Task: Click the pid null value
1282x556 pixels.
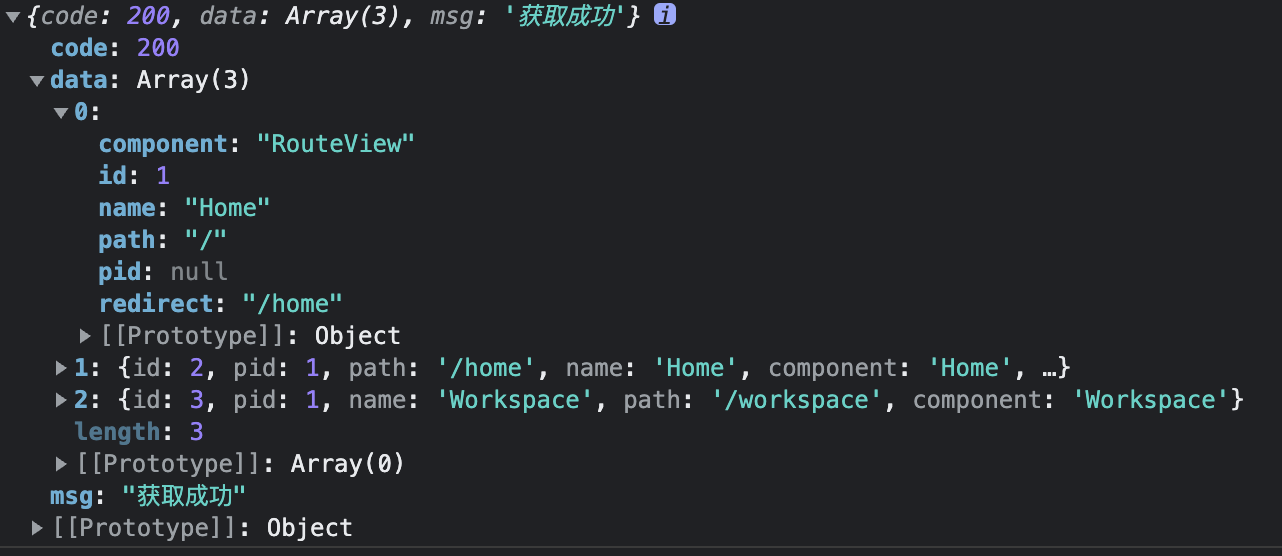Action: coord(199,272)
